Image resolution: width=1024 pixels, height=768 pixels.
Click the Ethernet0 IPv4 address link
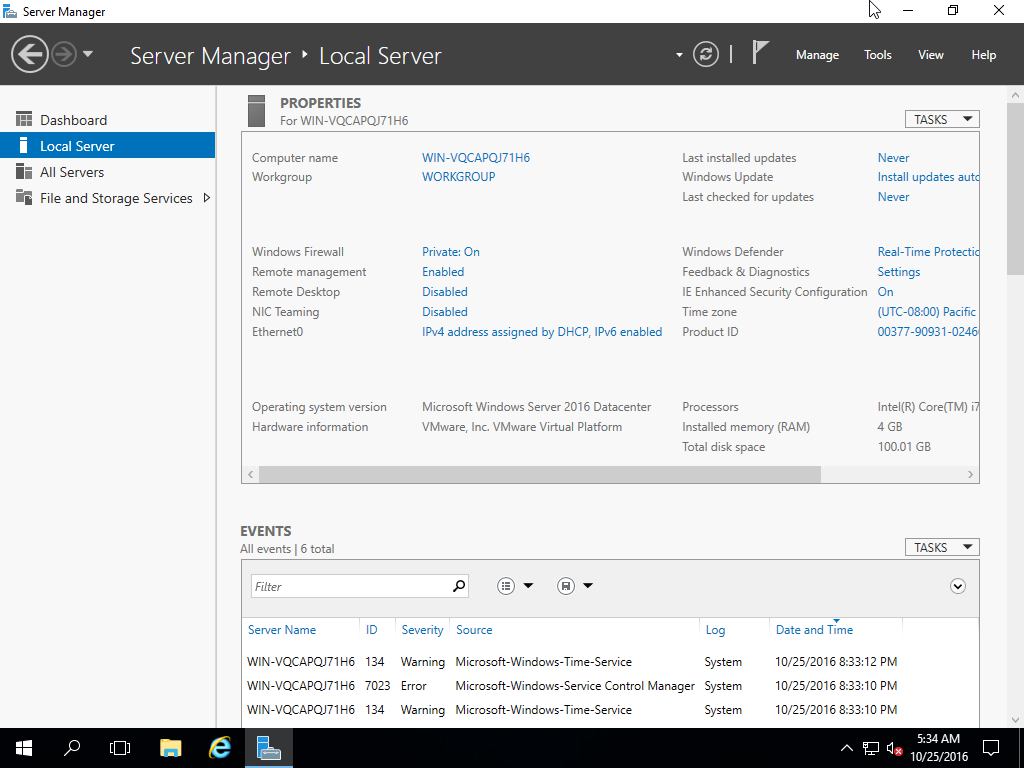click(x=542, y=332)
